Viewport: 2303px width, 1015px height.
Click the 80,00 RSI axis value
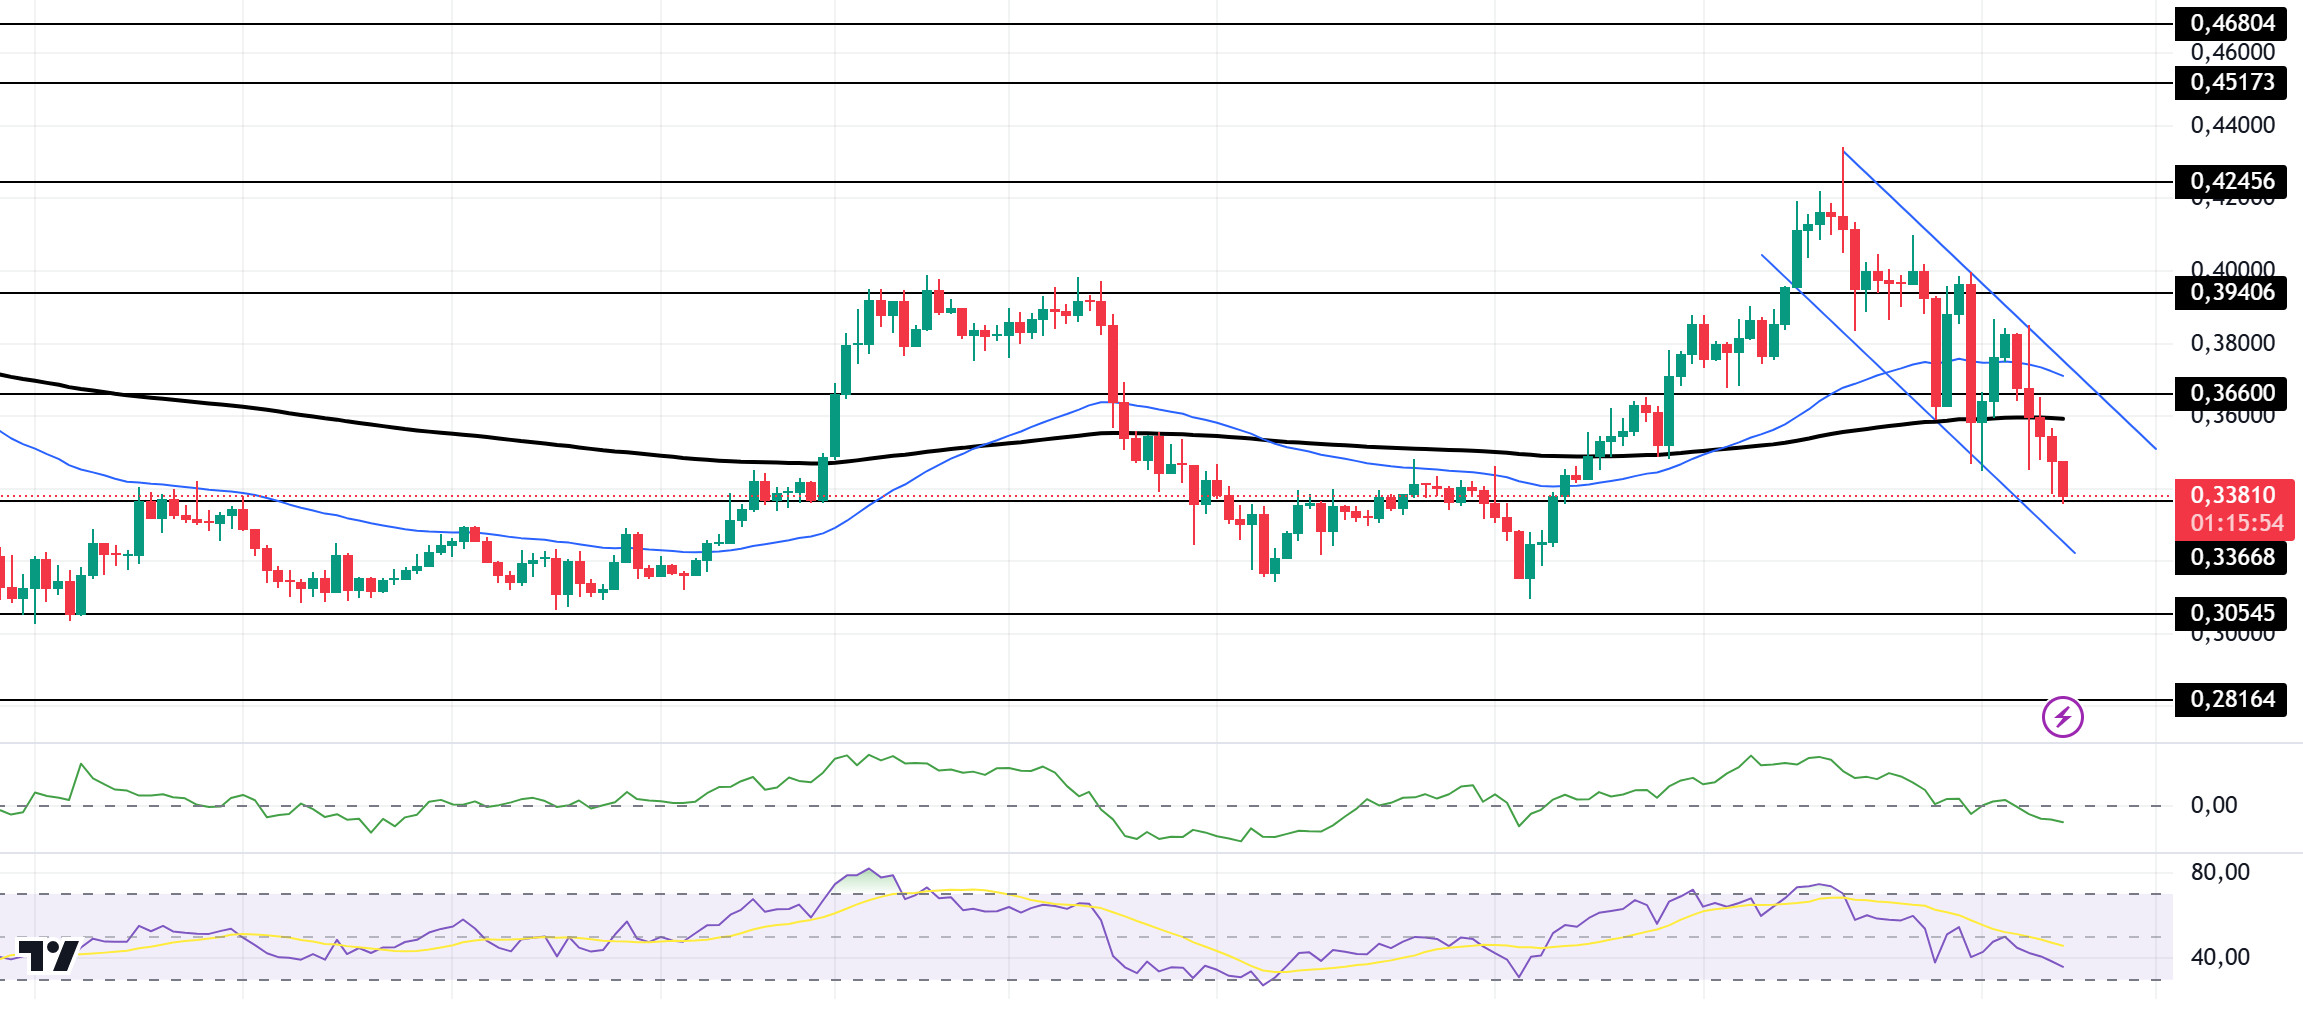[2220, 872]
